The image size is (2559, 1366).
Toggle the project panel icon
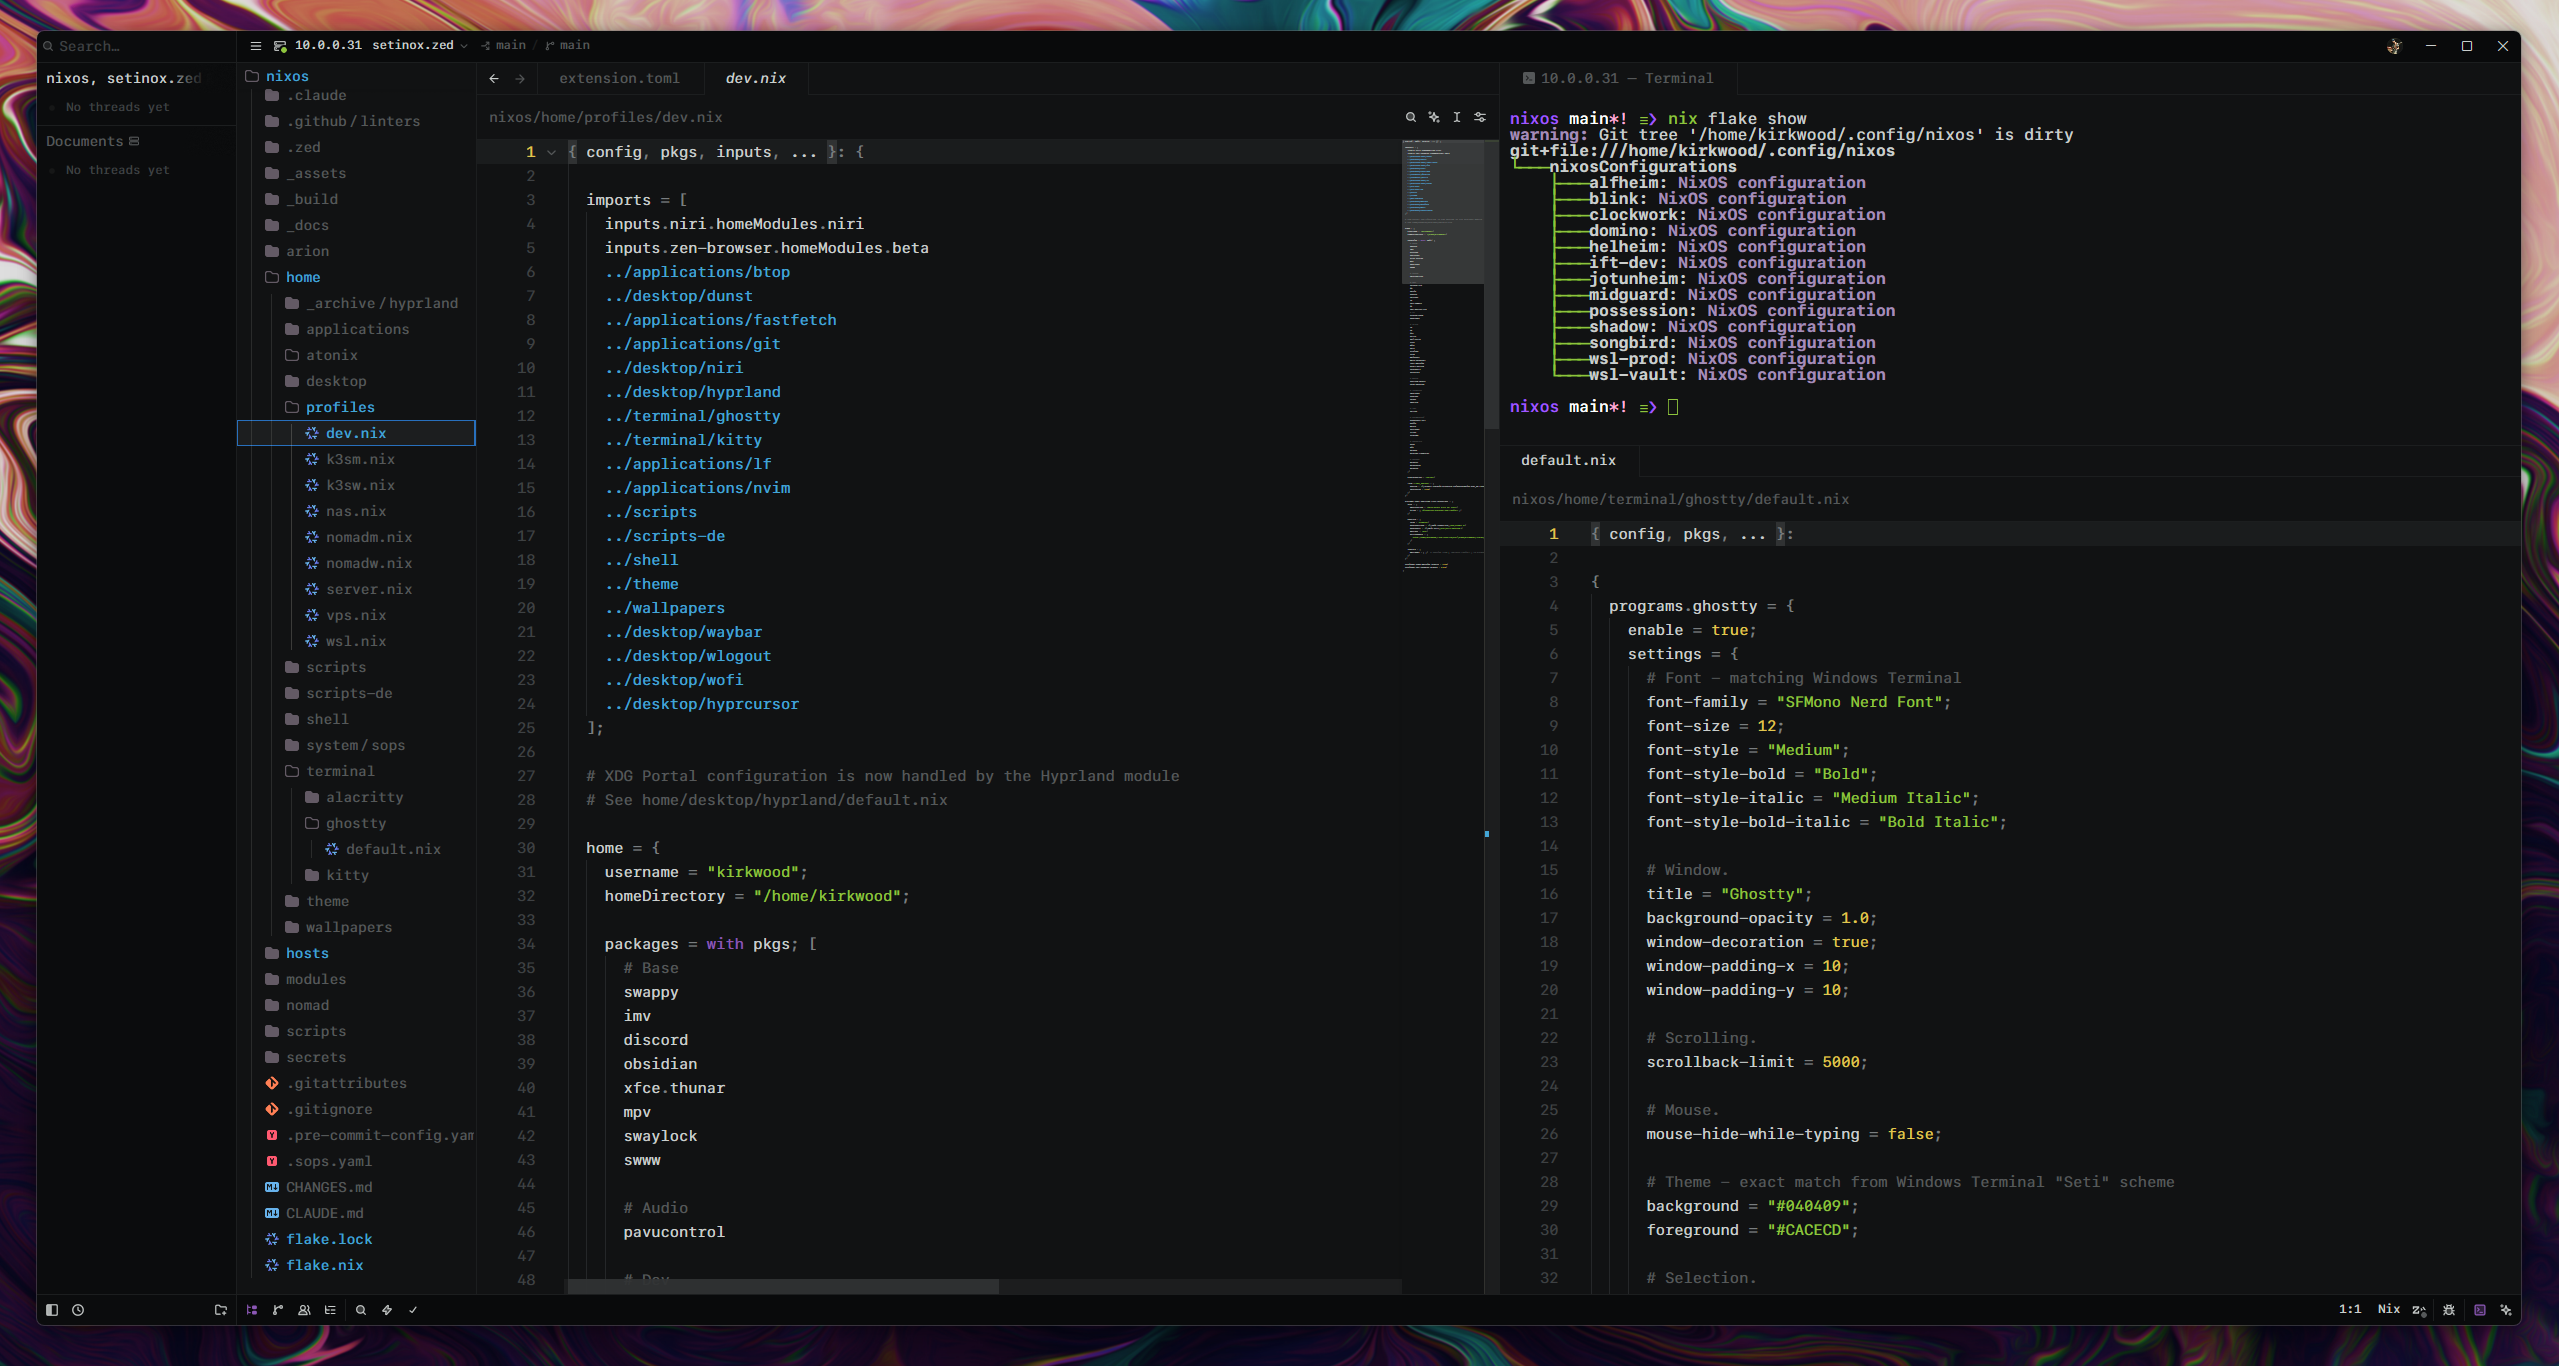click(x=252, y=1310)
